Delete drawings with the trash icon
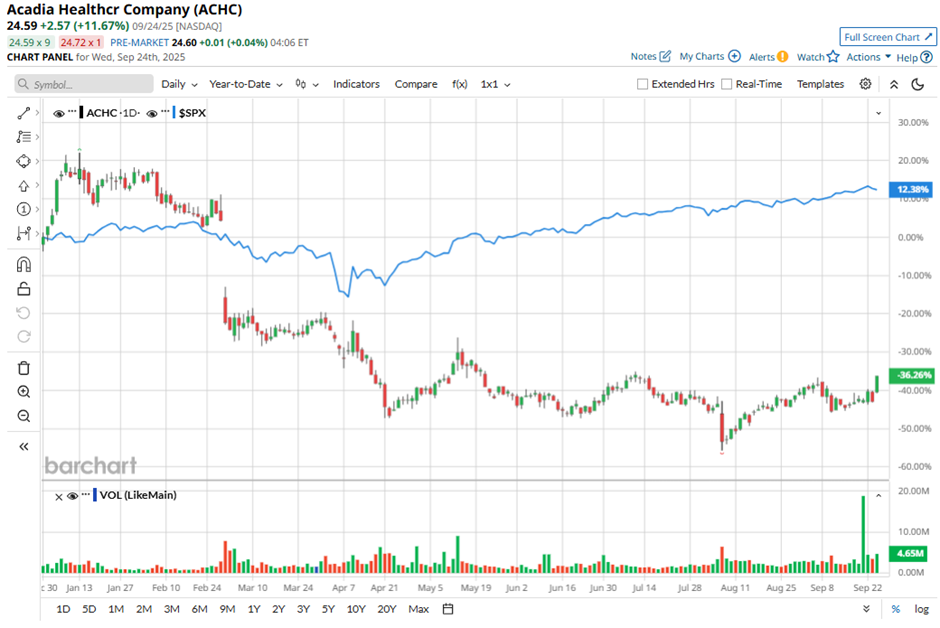The height and width of the screenshot is (628, 940). 23,368
